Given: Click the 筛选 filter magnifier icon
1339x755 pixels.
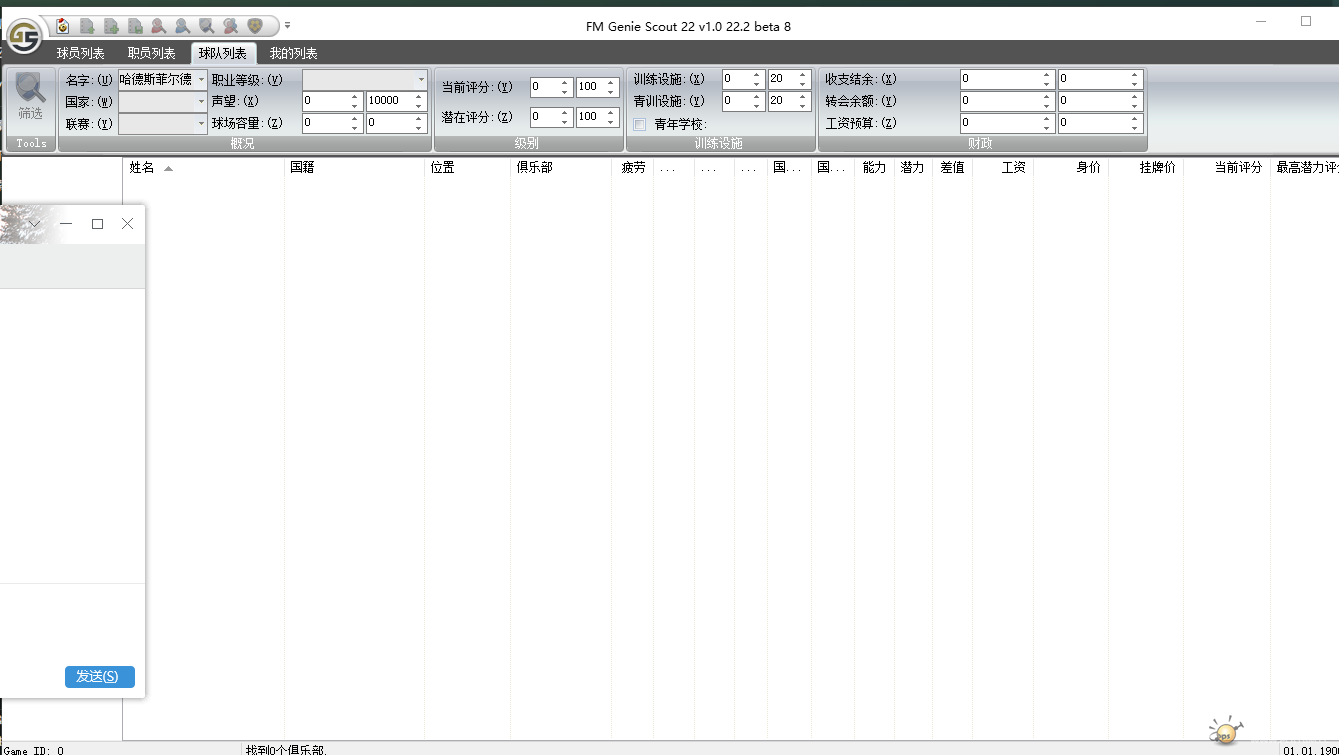Looking at the screenshot, I should [x=30, y=97].
